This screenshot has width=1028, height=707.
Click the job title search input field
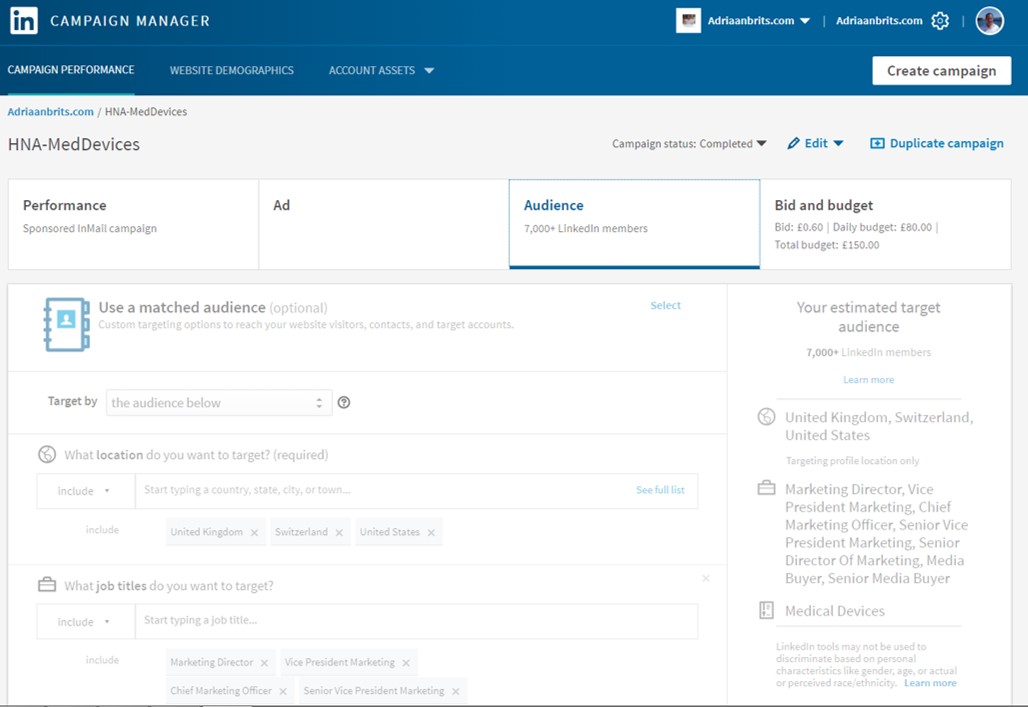pyautogui.click(x=416, y=621)
